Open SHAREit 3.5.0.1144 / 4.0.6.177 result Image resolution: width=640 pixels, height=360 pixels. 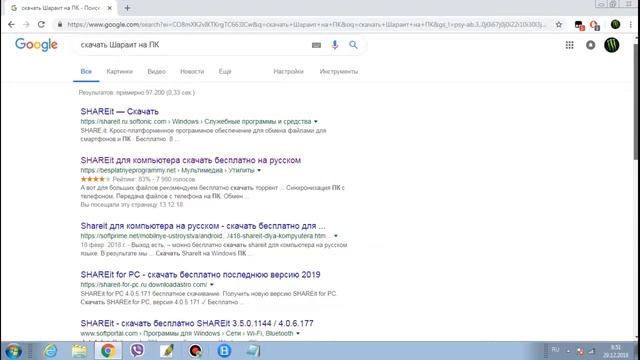197,323
